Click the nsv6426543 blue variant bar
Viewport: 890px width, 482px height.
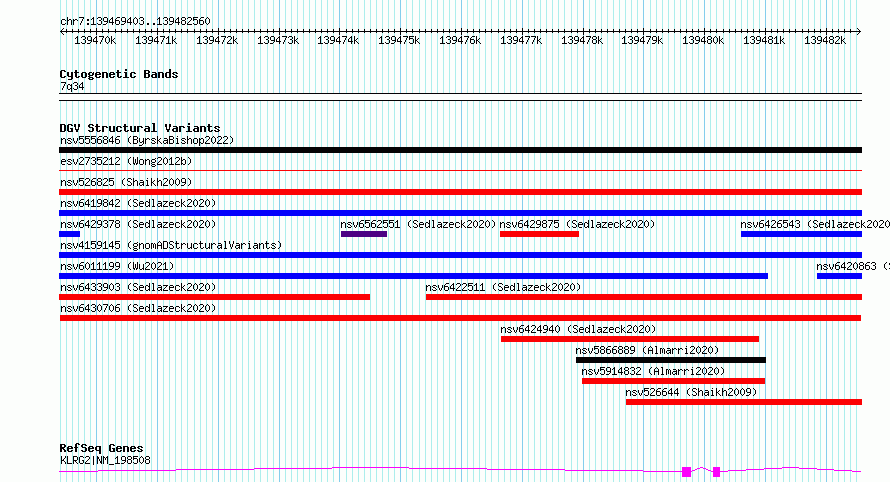(x=801, y=234)
